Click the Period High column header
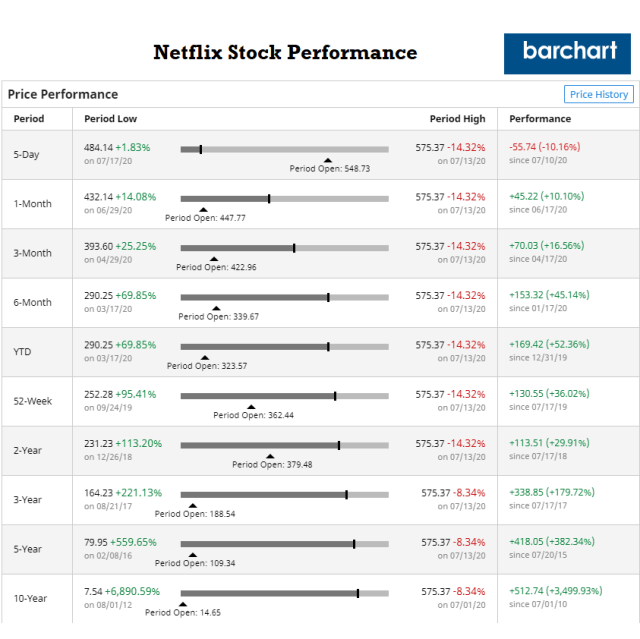640x639 pixels. pos(457,119)
